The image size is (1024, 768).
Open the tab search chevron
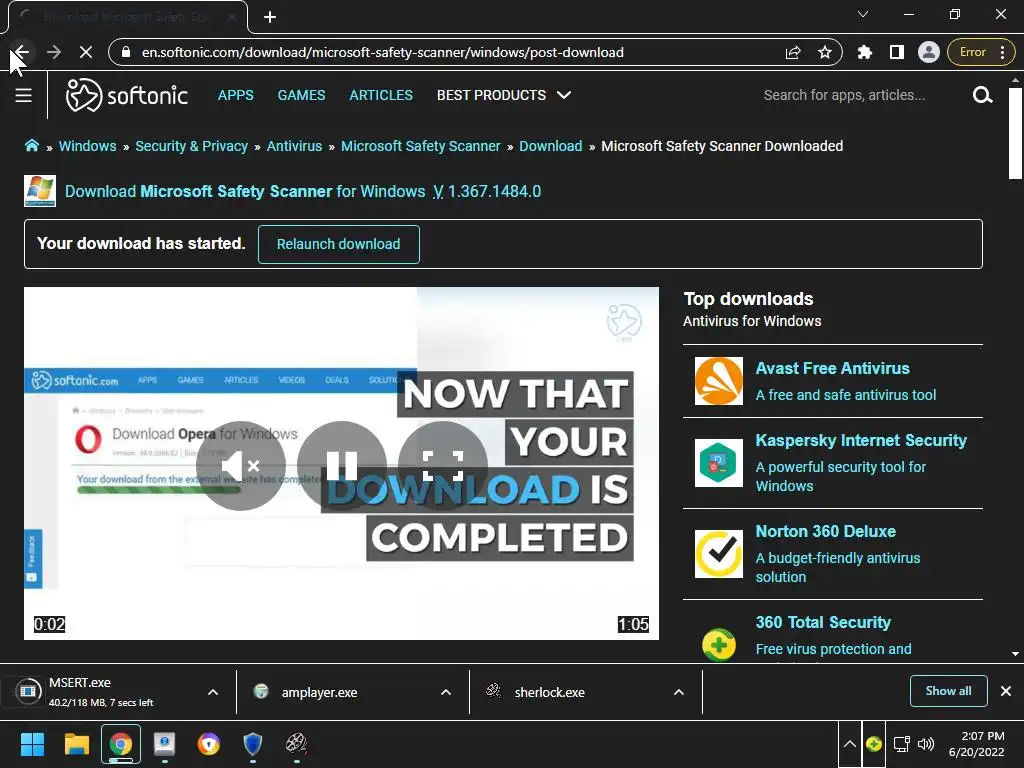pos(863,14)
